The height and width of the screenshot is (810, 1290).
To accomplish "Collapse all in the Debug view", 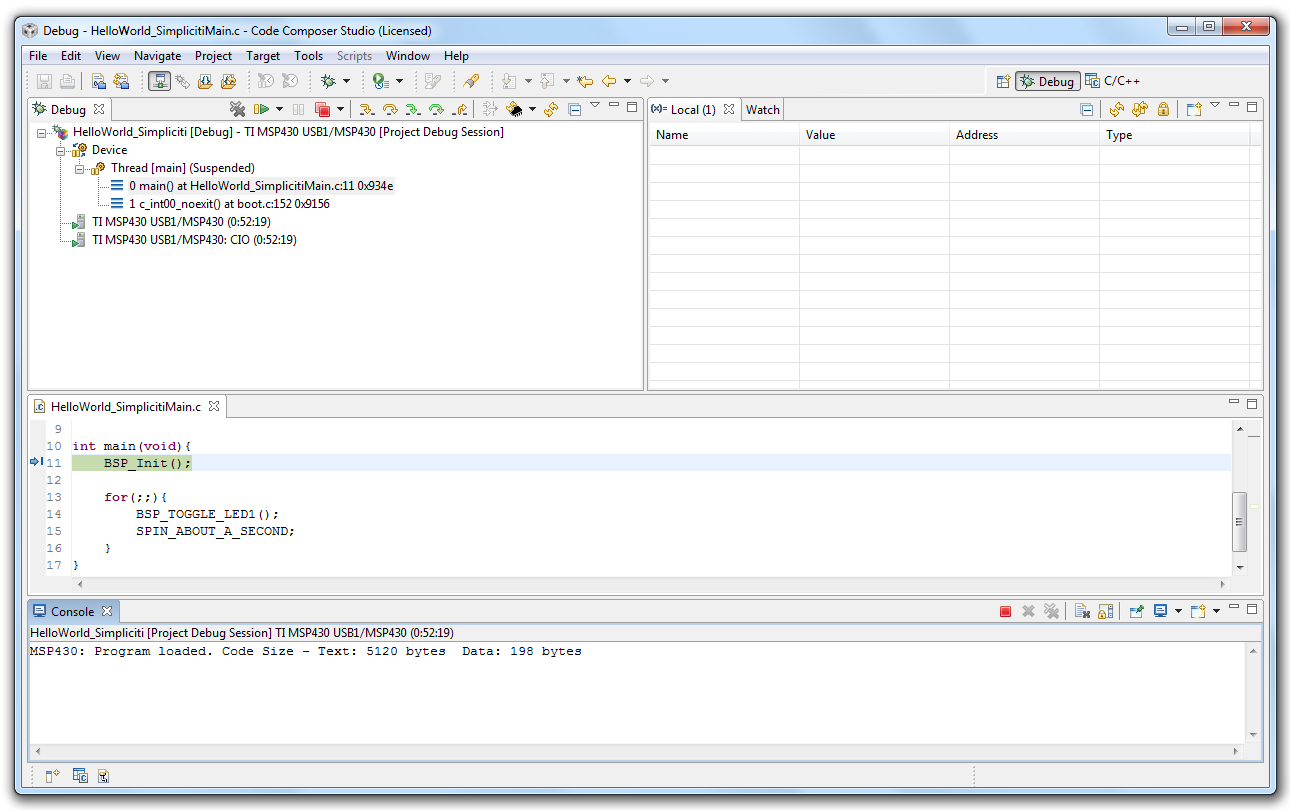I will click(x=574, y=110).
